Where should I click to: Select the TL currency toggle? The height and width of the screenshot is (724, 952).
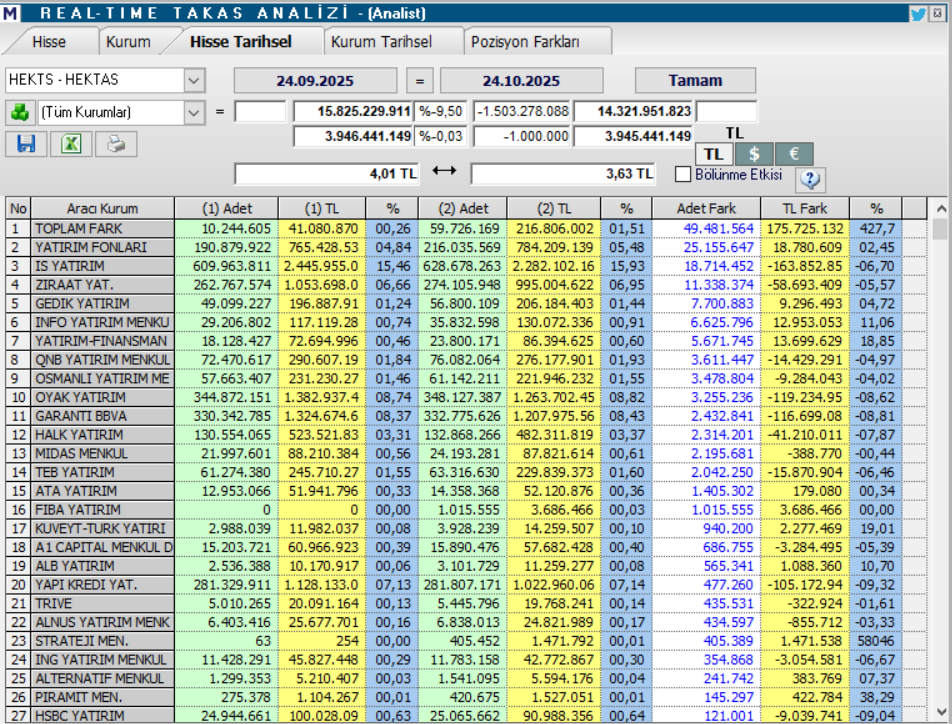coord(714,152)
